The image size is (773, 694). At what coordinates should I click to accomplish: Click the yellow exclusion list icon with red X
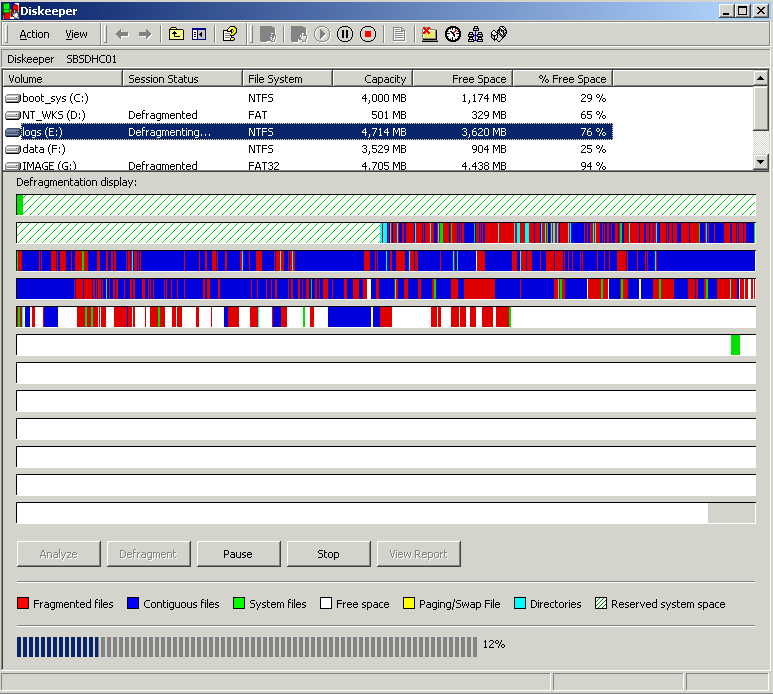tap(429, 35)
